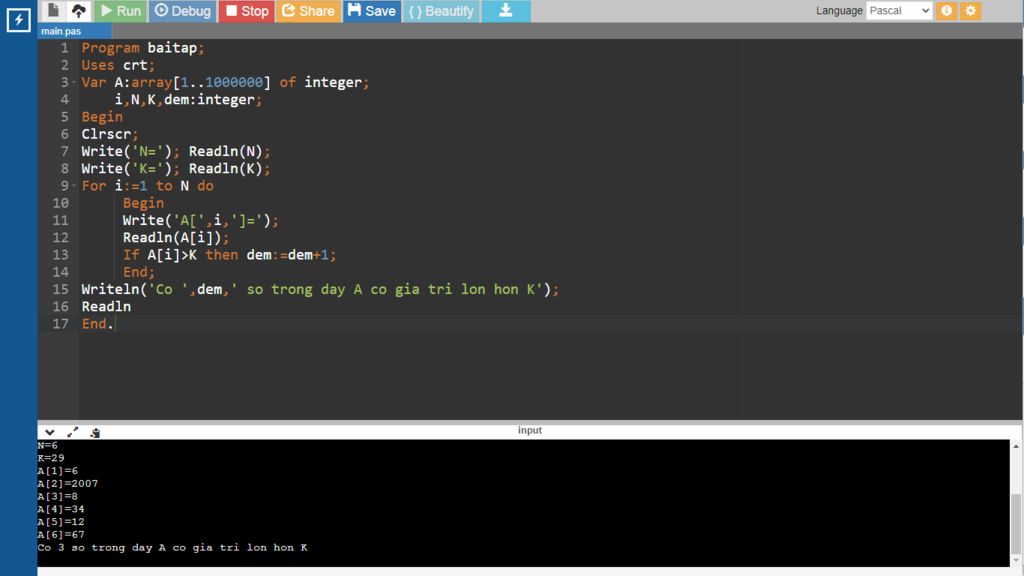Open the Language dropdown set to Pascal
Viewport: 1024px width, 576px height.
(899, 10)
